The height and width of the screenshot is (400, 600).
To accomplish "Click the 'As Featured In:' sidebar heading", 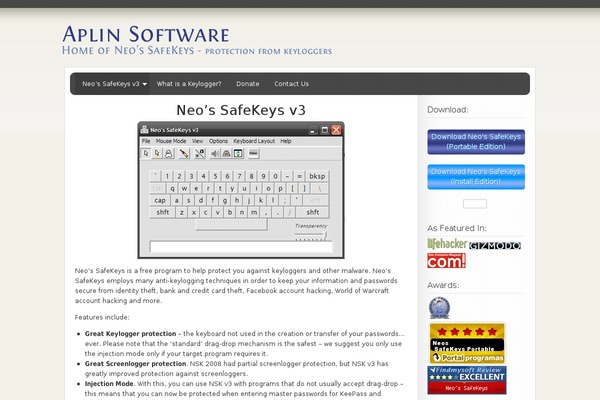I will [x=457, y=228].
